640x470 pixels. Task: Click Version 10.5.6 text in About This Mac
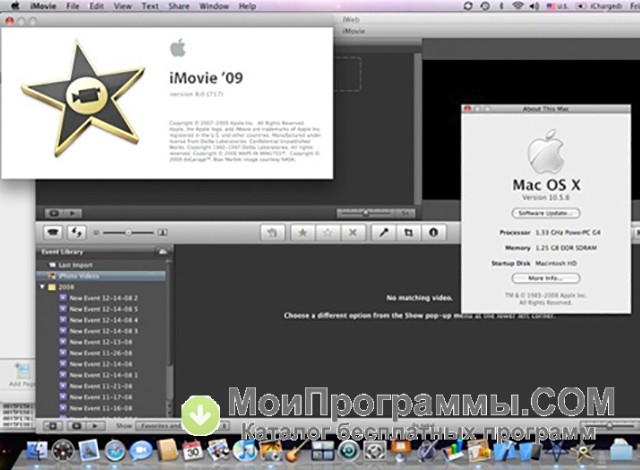pos(546,197)
